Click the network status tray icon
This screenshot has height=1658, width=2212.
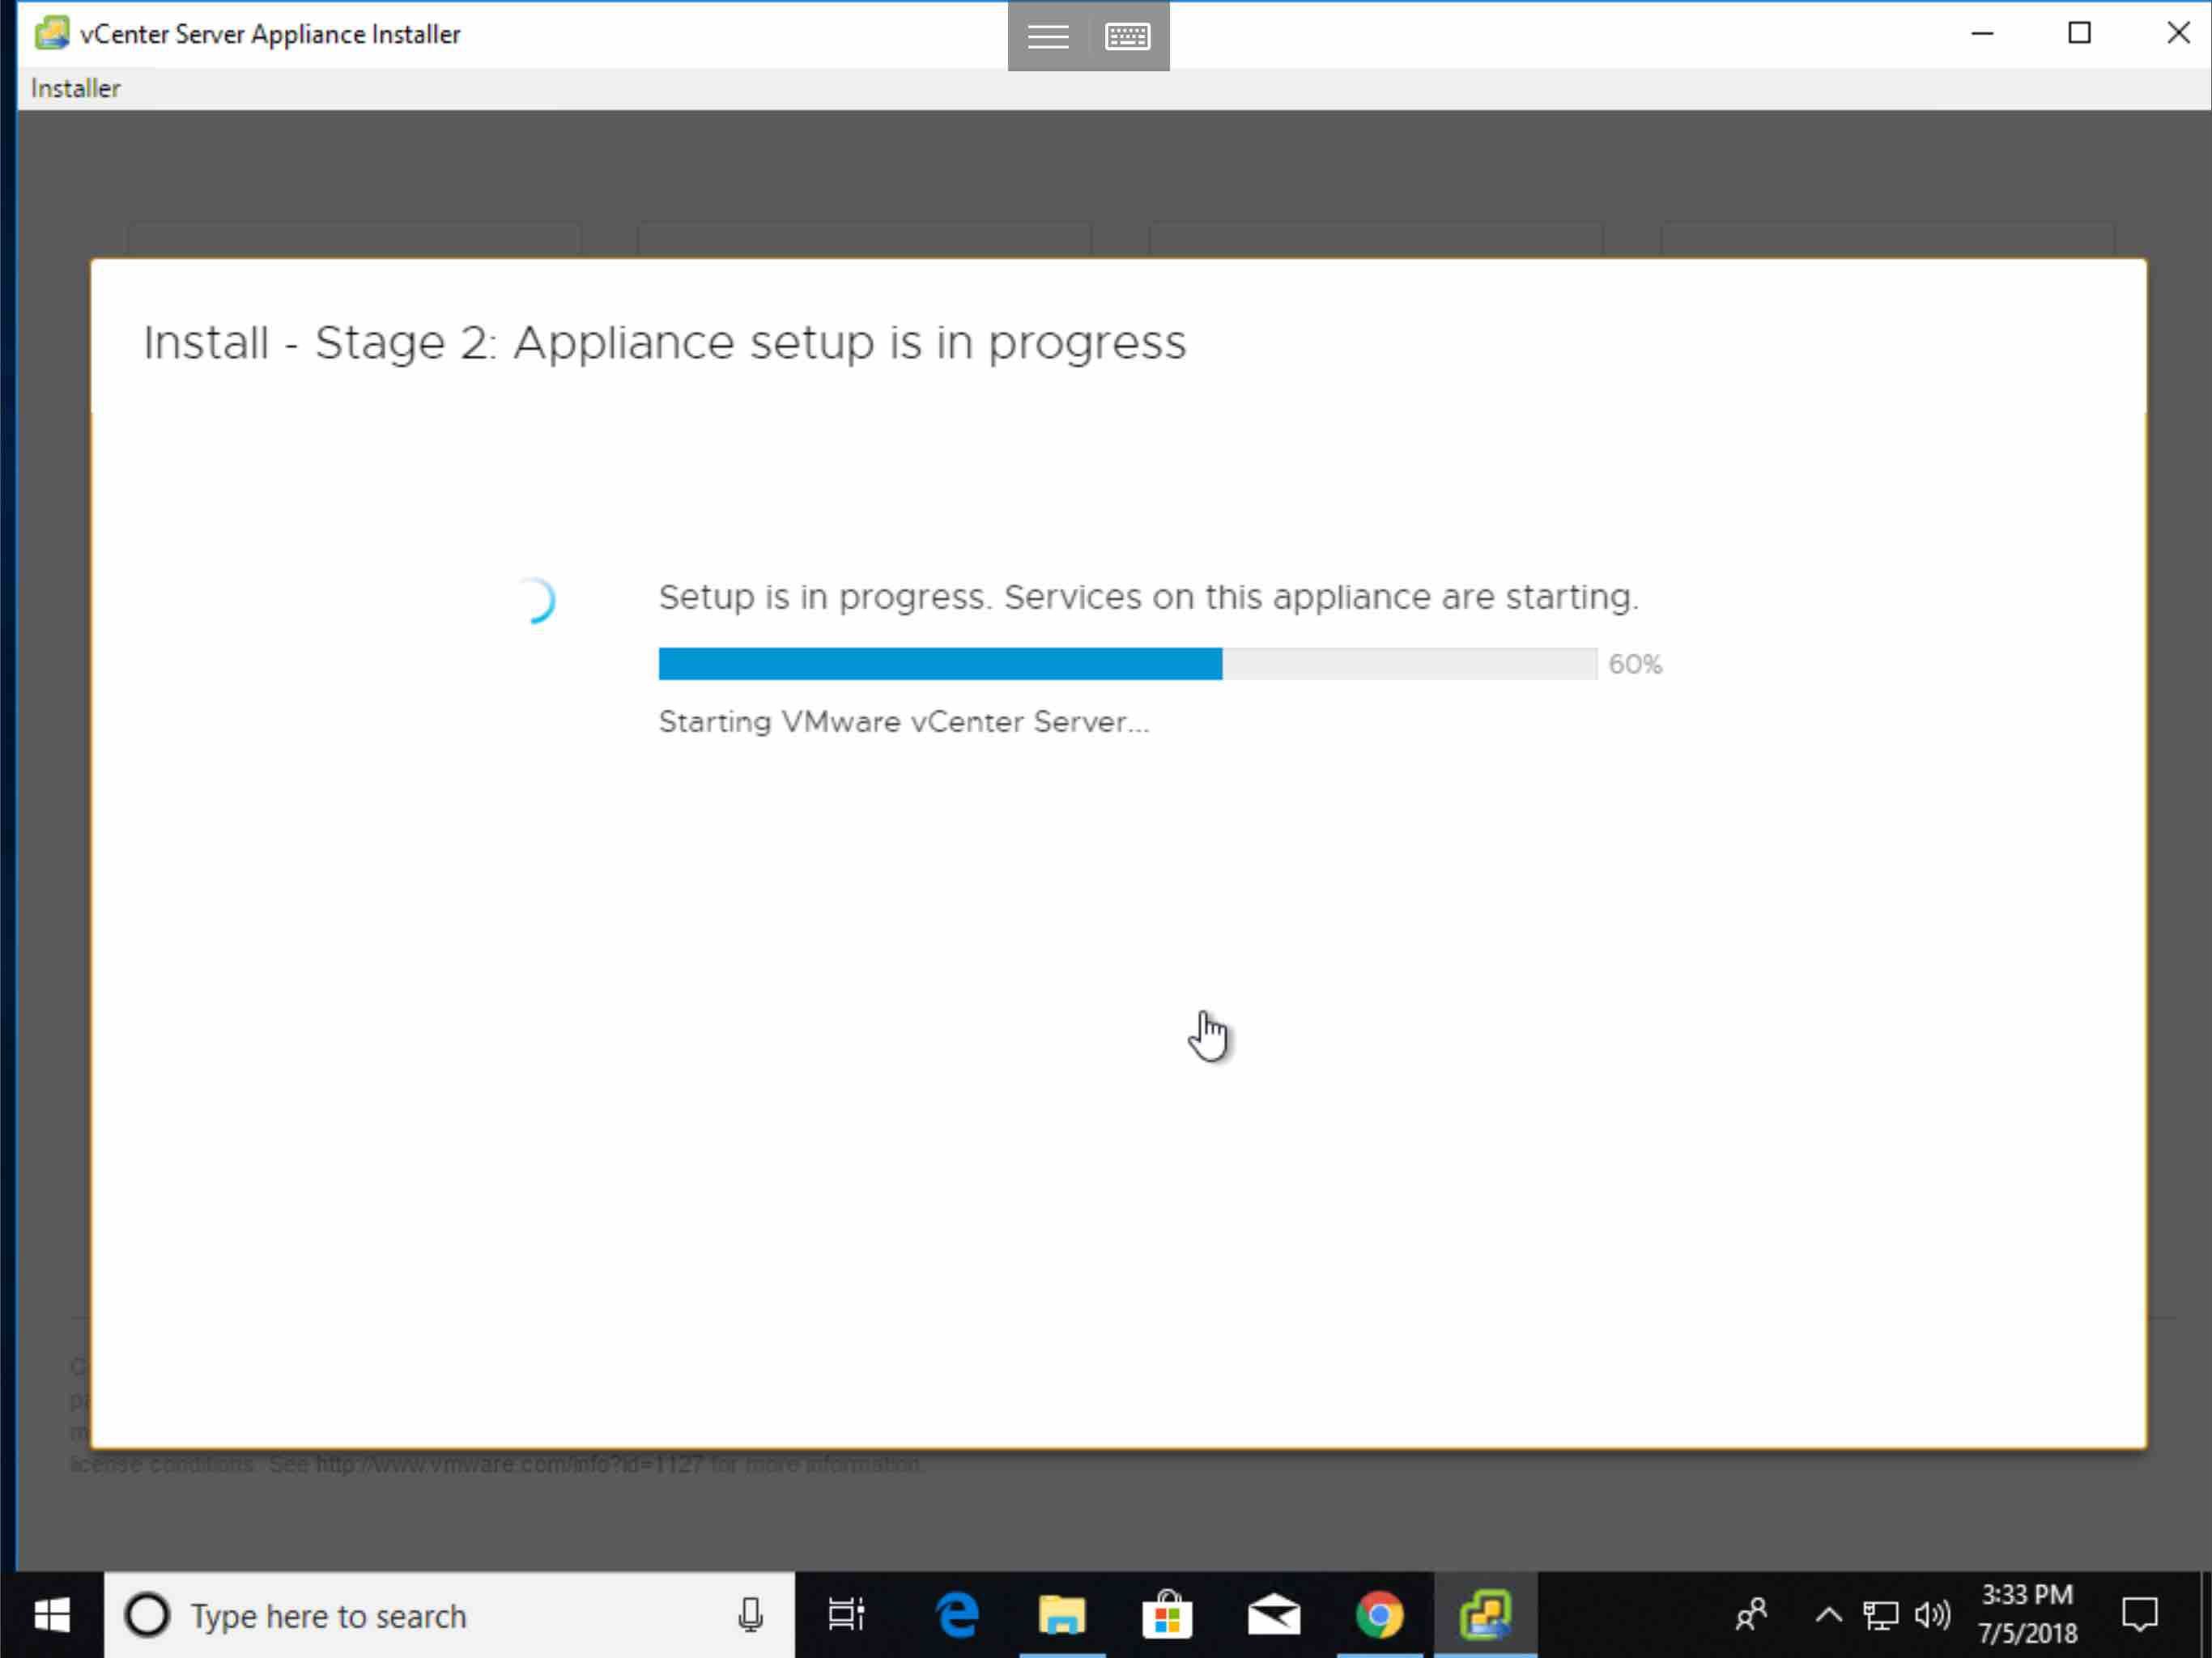coord(1880,1615)
